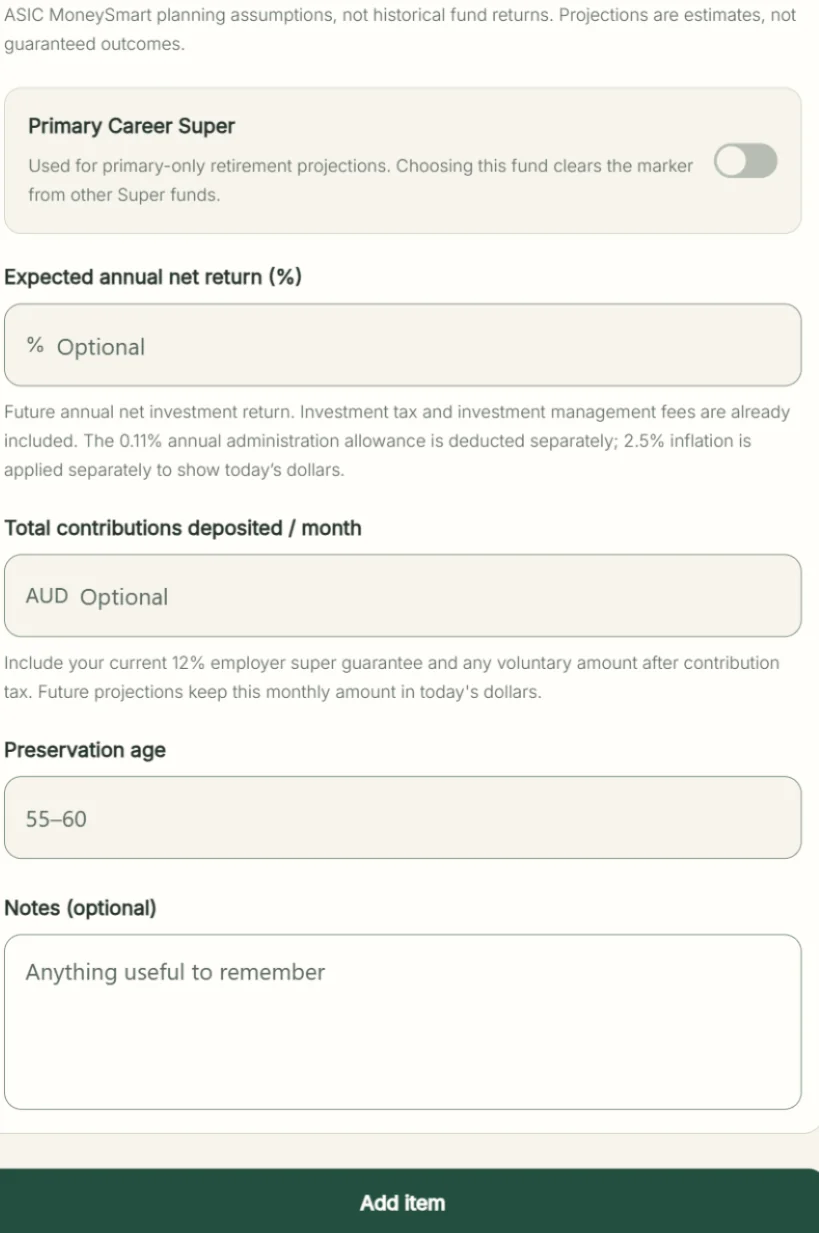Click the % prefix symbol in return field
The image size is (819, 1233).
pyautogui.click(x=35, y=346)
